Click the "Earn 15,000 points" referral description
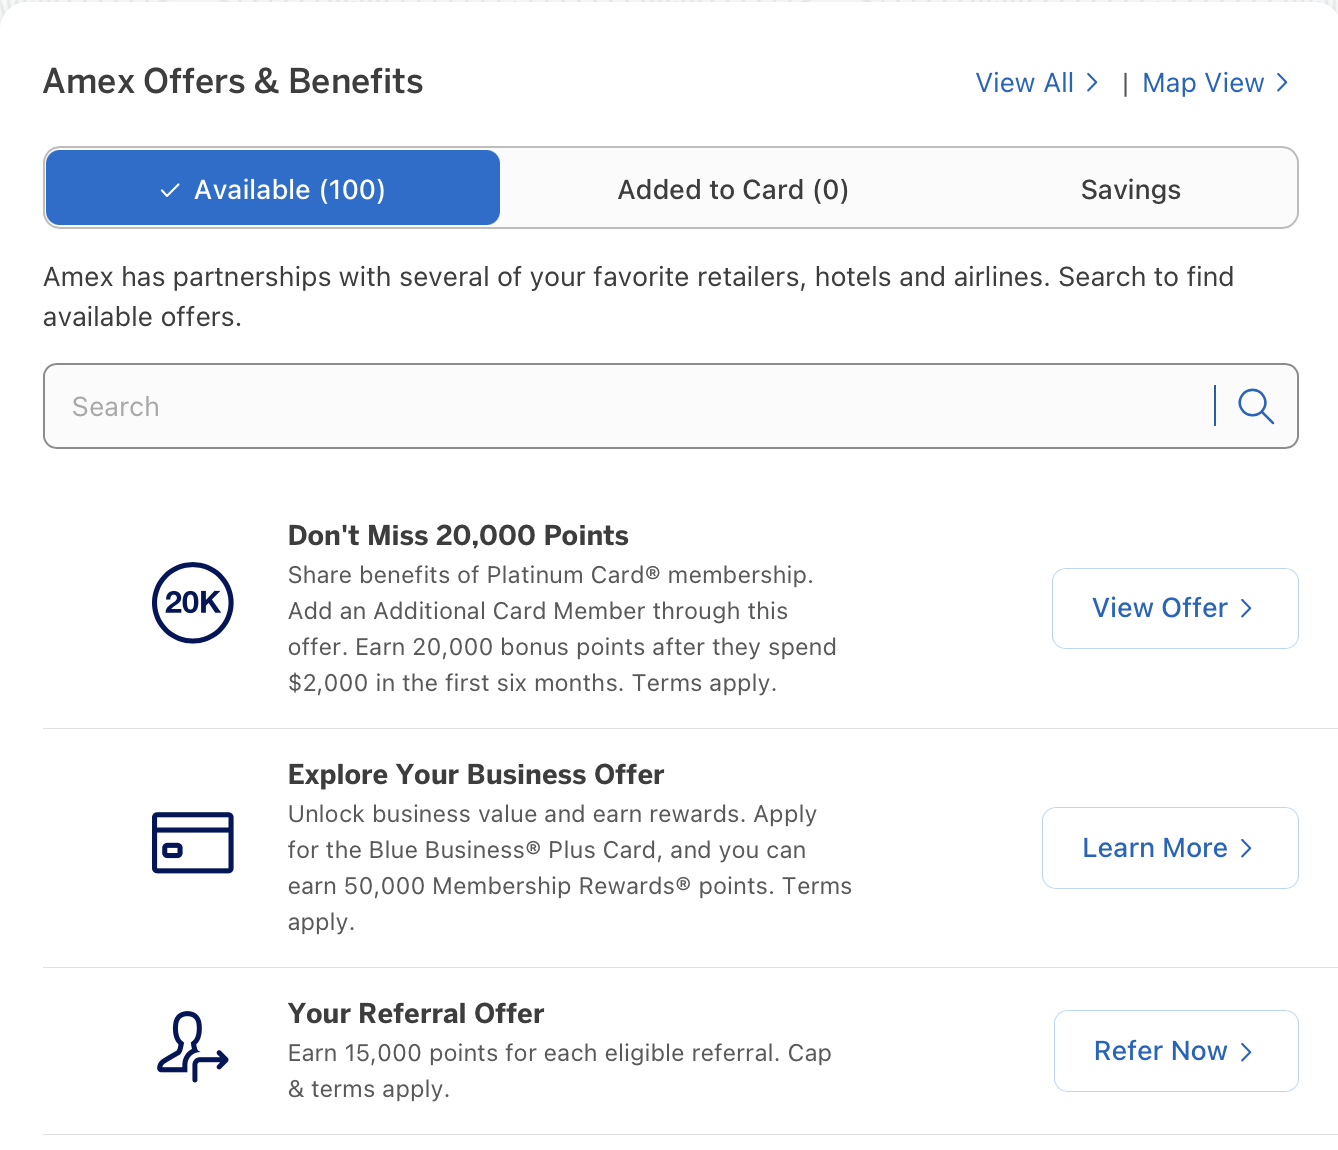 coord(560,1071)
